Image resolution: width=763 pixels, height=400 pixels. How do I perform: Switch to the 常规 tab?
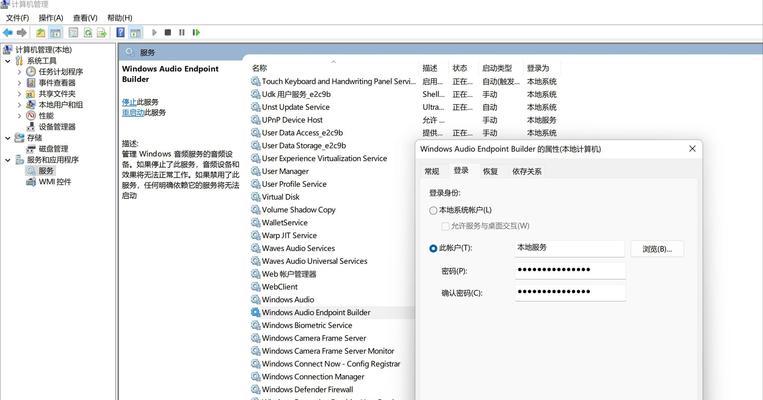pos(432,171)
